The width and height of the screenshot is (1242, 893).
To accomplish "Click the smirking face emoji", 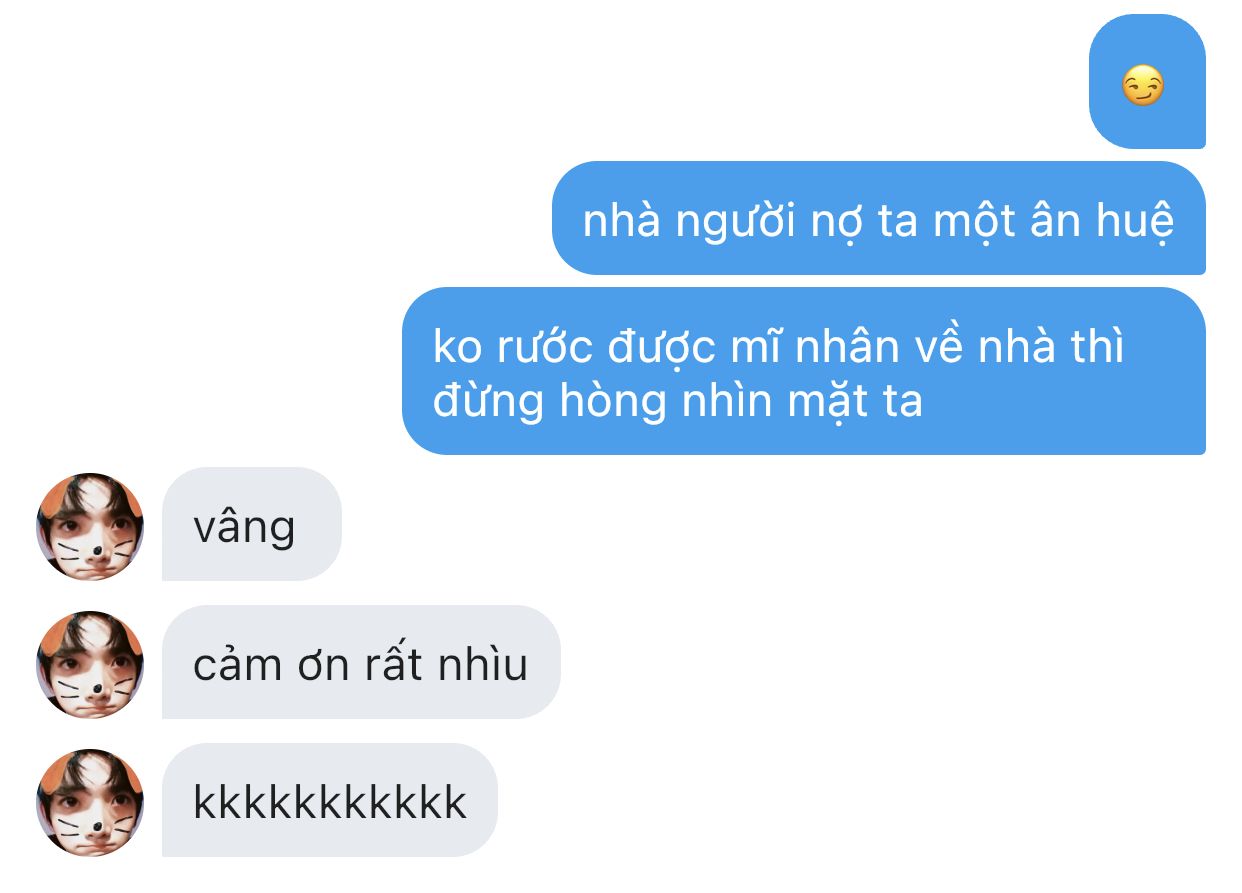I will (1143, 87).
